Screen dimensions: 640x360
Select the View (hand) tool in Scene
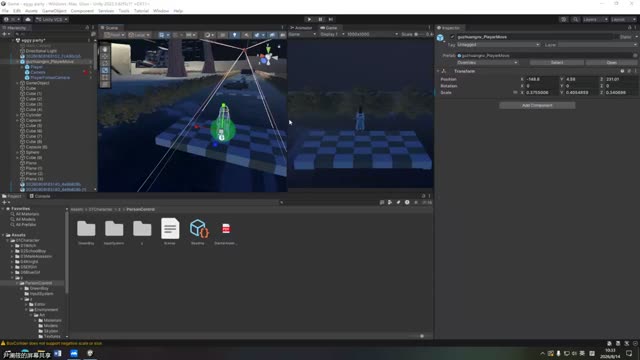105,49
